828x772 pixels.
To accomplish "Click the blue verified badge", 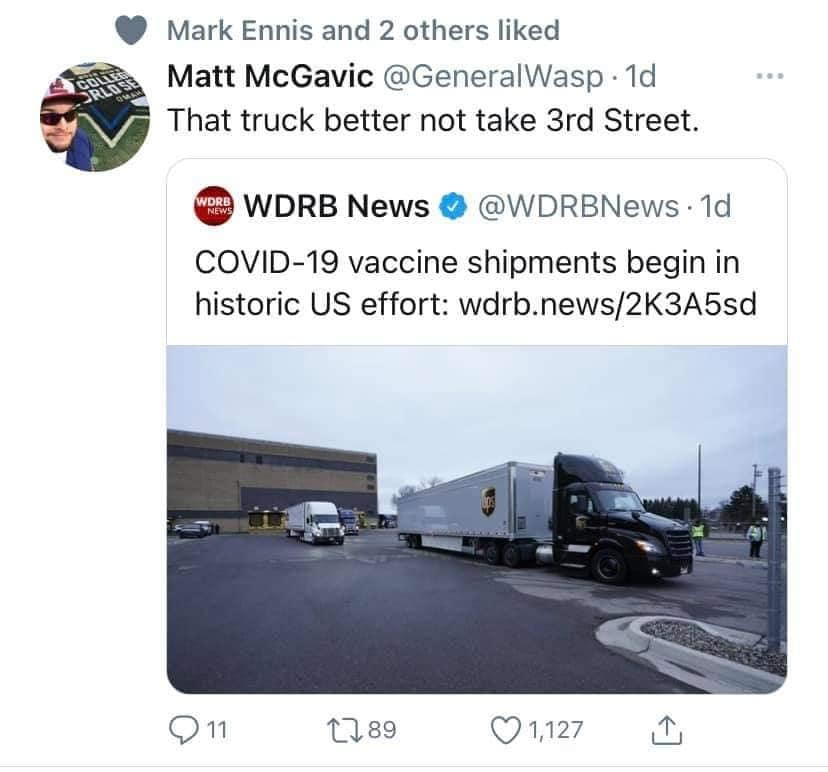I will (x=454, y=206).
